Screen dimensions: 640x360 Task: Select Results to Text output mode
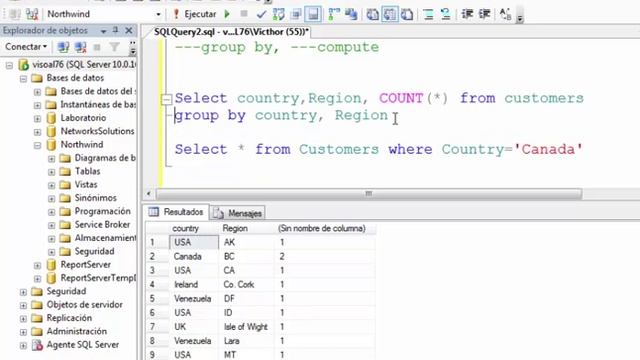tap(372, 15)
